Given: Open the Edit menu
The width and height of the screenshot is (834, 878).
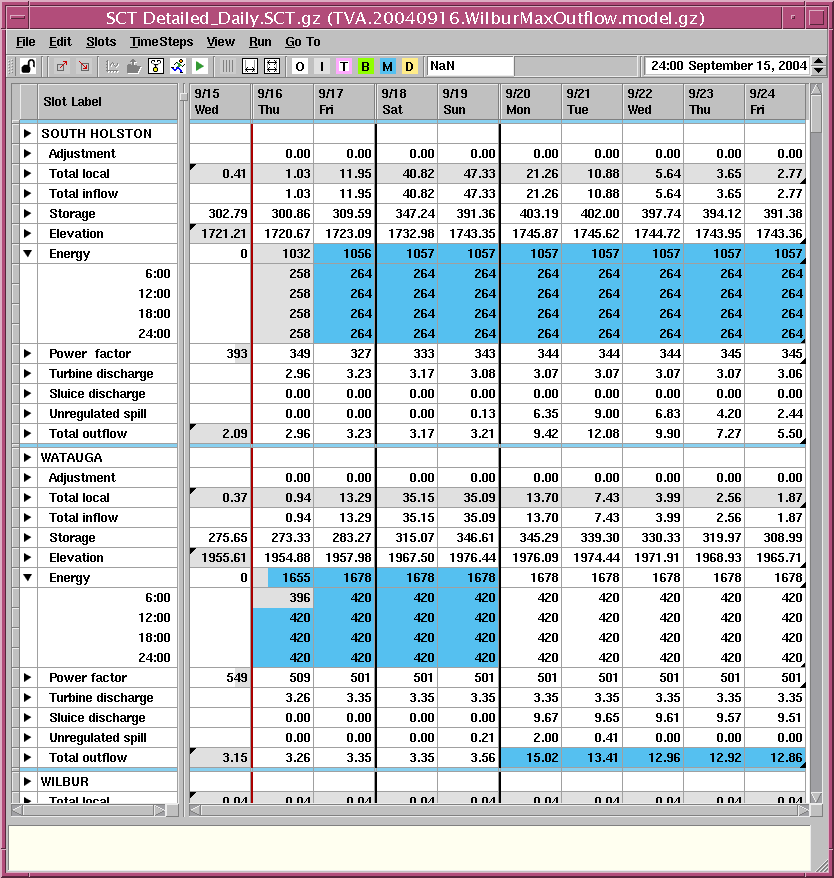Looking at the screenshot, I should (x=60, y=42).
